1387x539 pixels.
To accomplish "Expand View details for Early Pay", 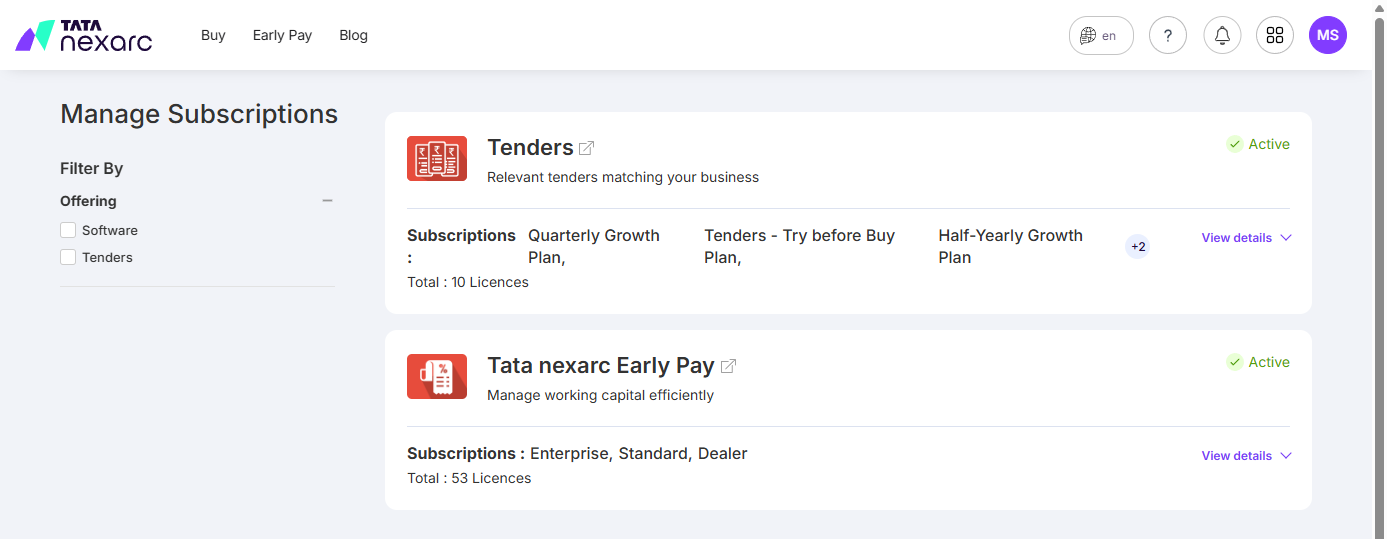I will 1247,456.
